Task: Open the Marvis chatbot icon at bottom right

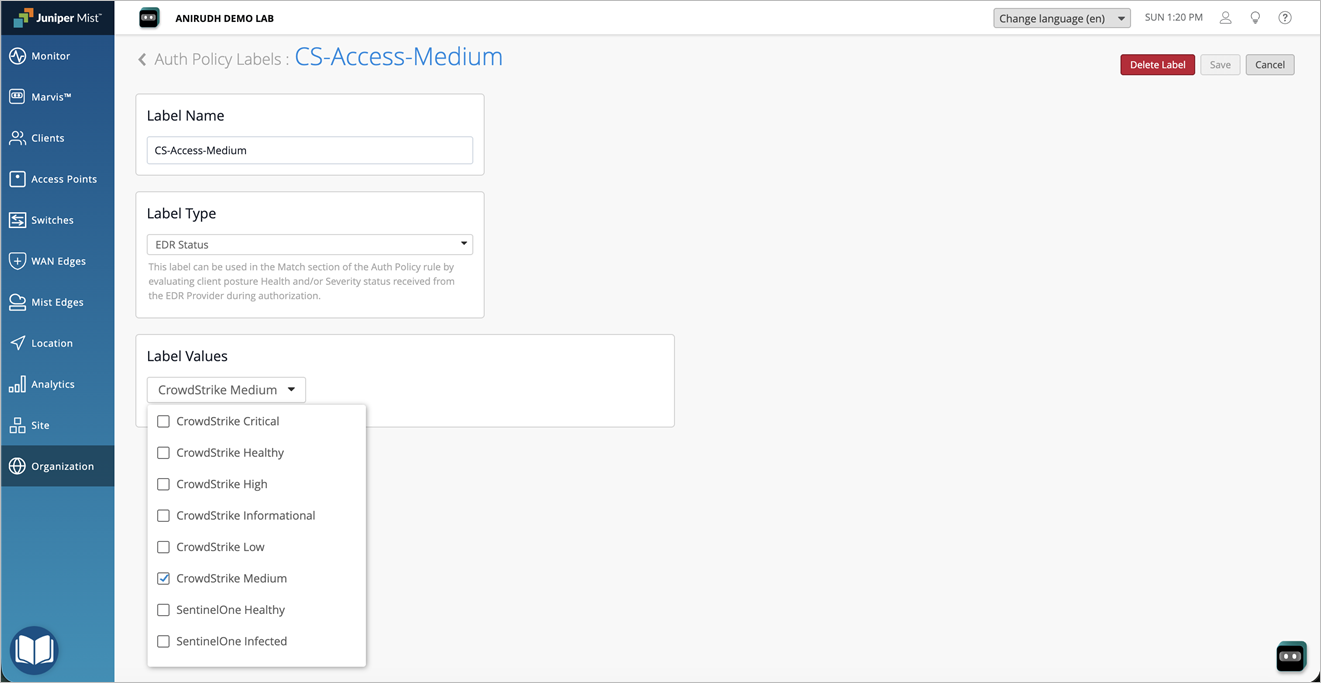Action: 1291,656
